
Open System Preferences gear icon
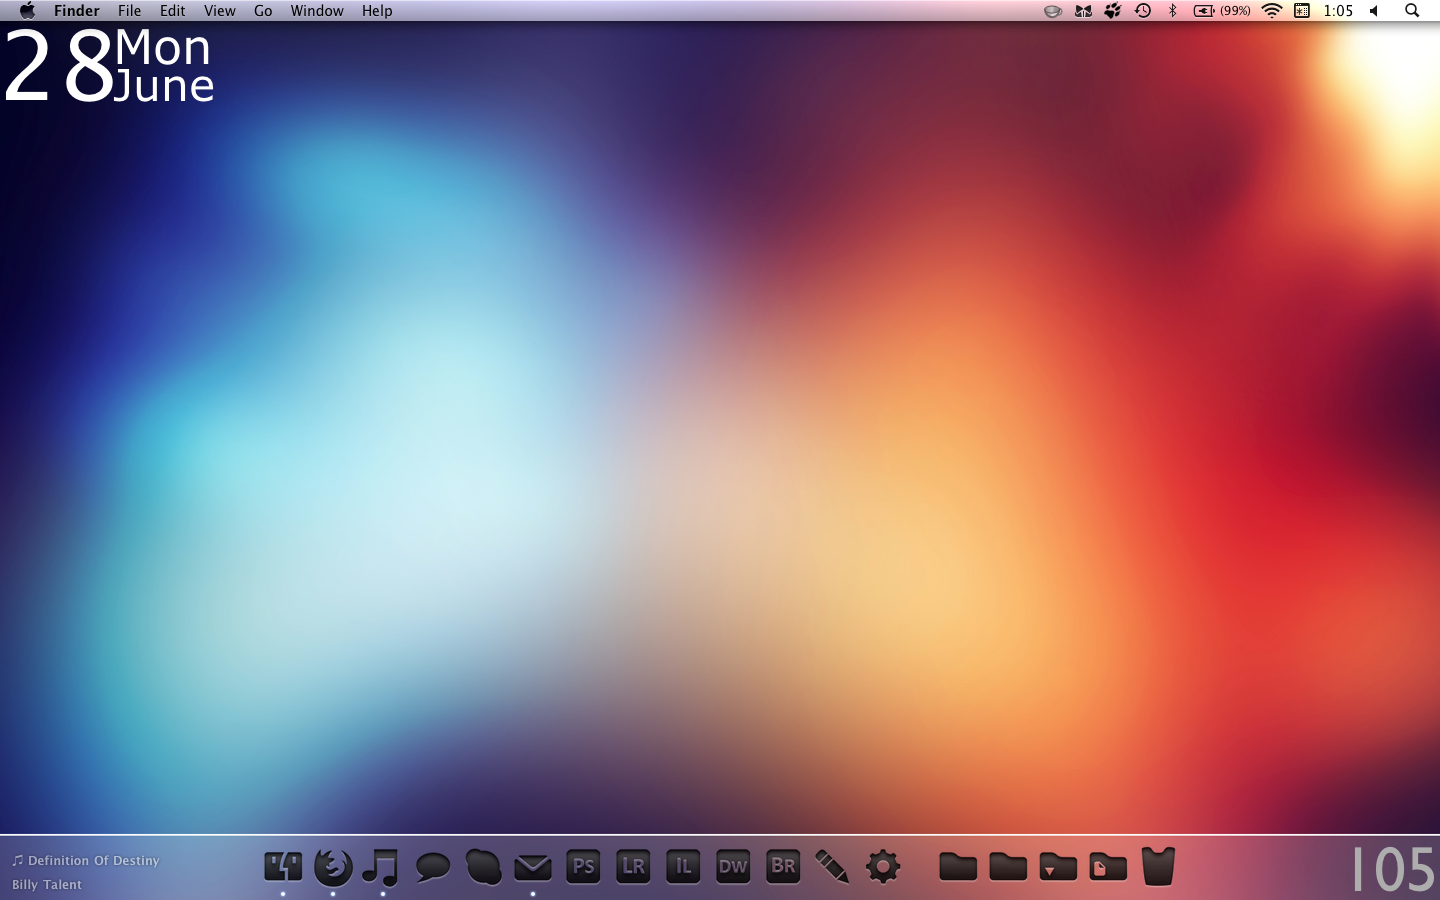(x=883, y=866)
